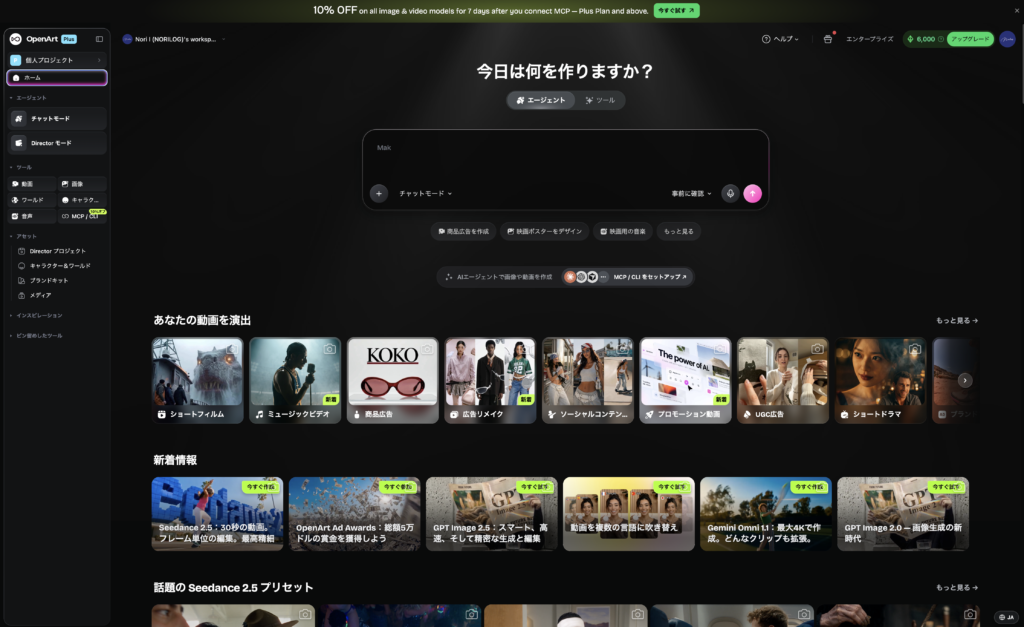Screen dimensions: 1024x627
Task: Expand the 個人プロジェクト selector
Action: pos(57,60)
